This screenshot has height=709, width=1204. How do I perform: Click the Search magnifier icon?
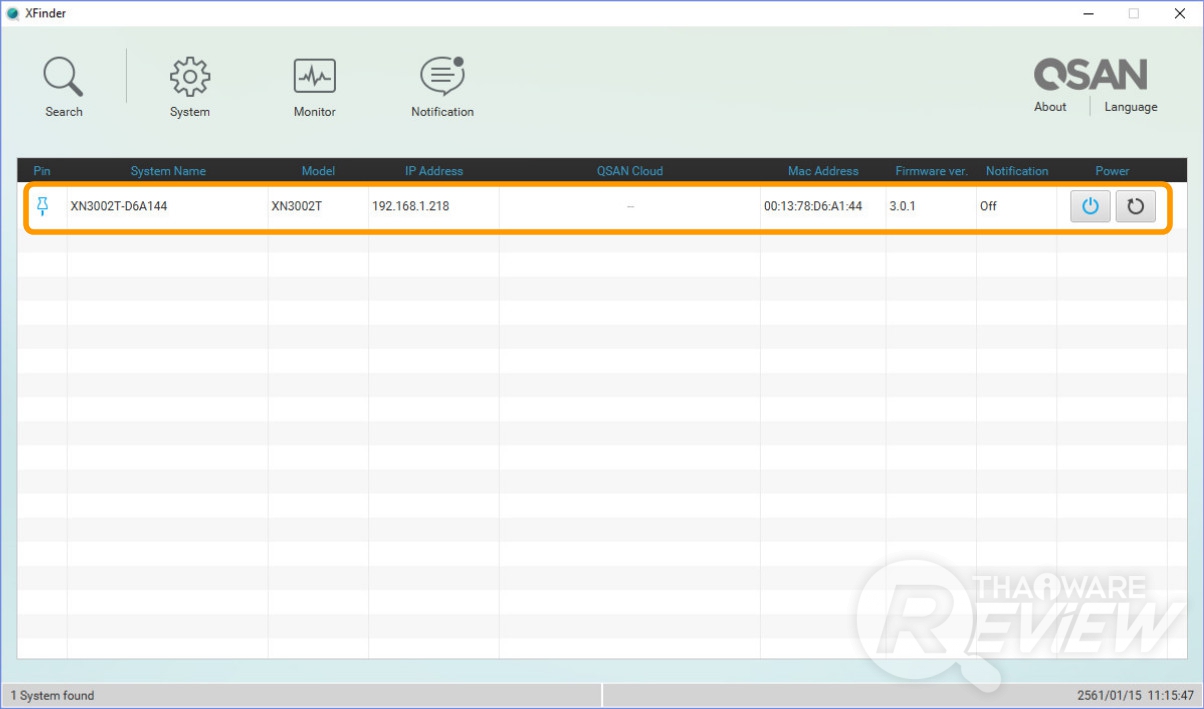tap(63, 77)
